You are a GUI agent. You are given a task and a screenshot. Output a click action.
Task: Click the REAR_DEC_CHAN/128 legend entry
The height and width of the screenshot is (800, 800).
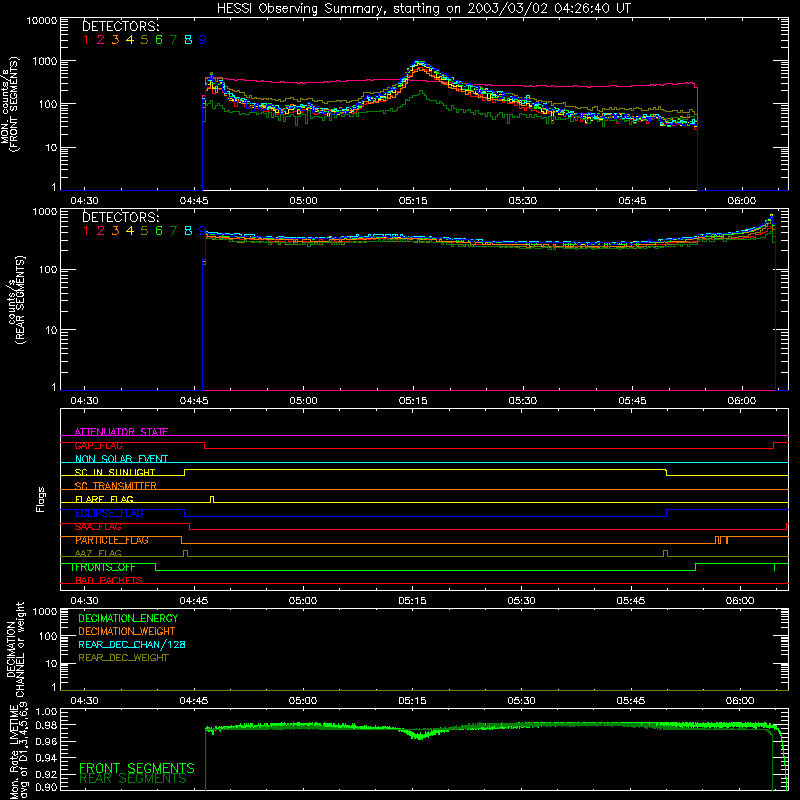(132, 644)
